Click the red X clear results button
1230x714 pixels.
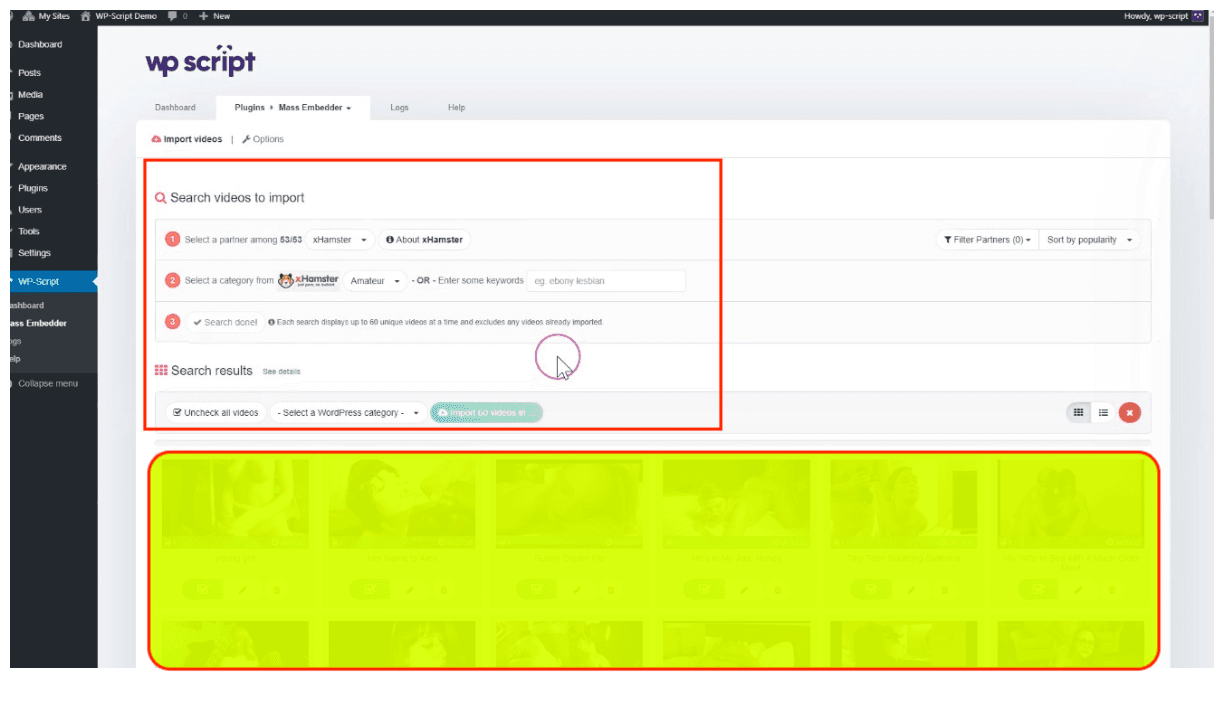(x=1130, y=412)
